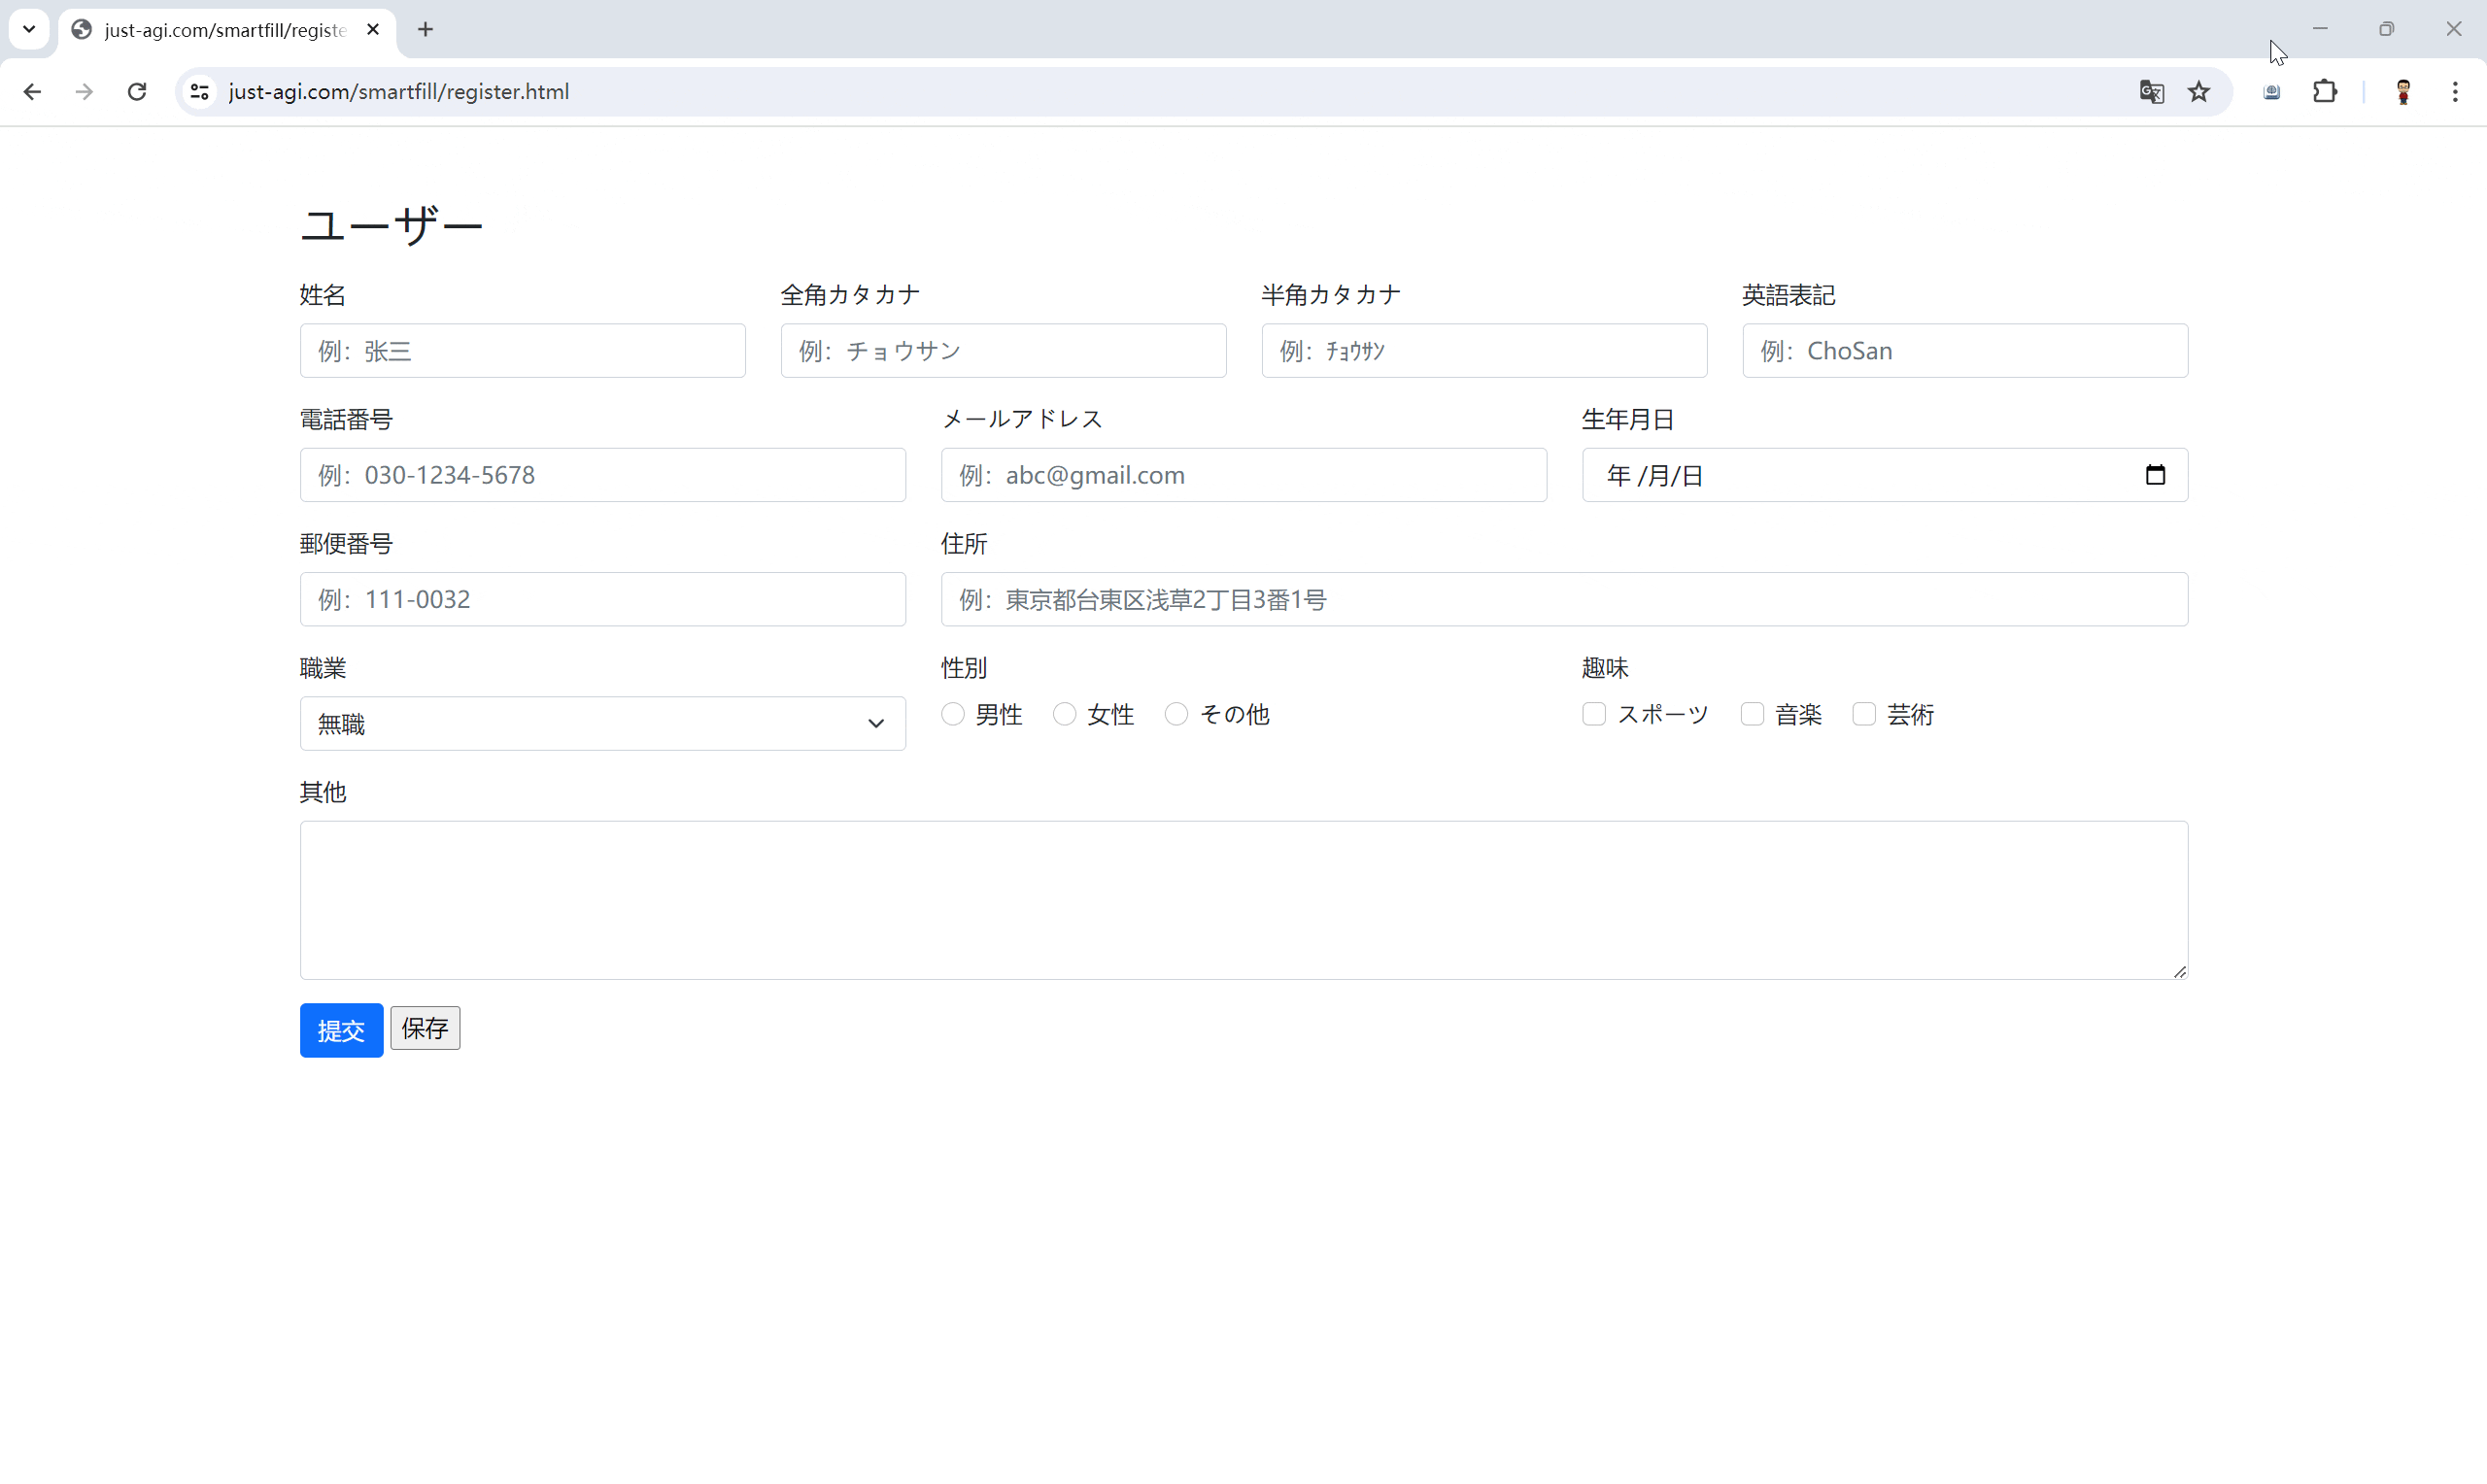Open the Google Translate icon in address bar
2487x1484 pixels.
pyautogui.click(x=2151, y=92)
